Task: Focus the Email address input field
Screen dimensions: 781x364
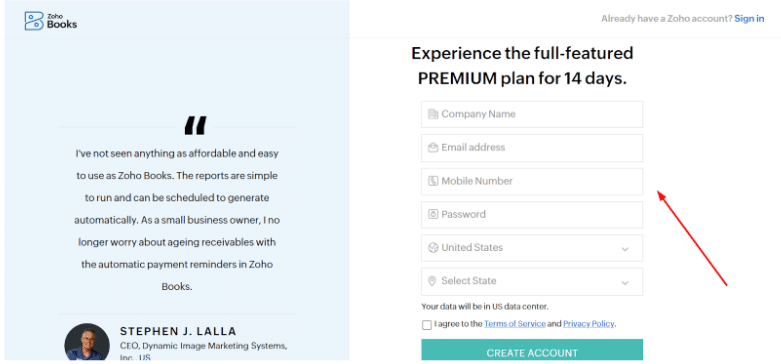Action: pos(532,148)
